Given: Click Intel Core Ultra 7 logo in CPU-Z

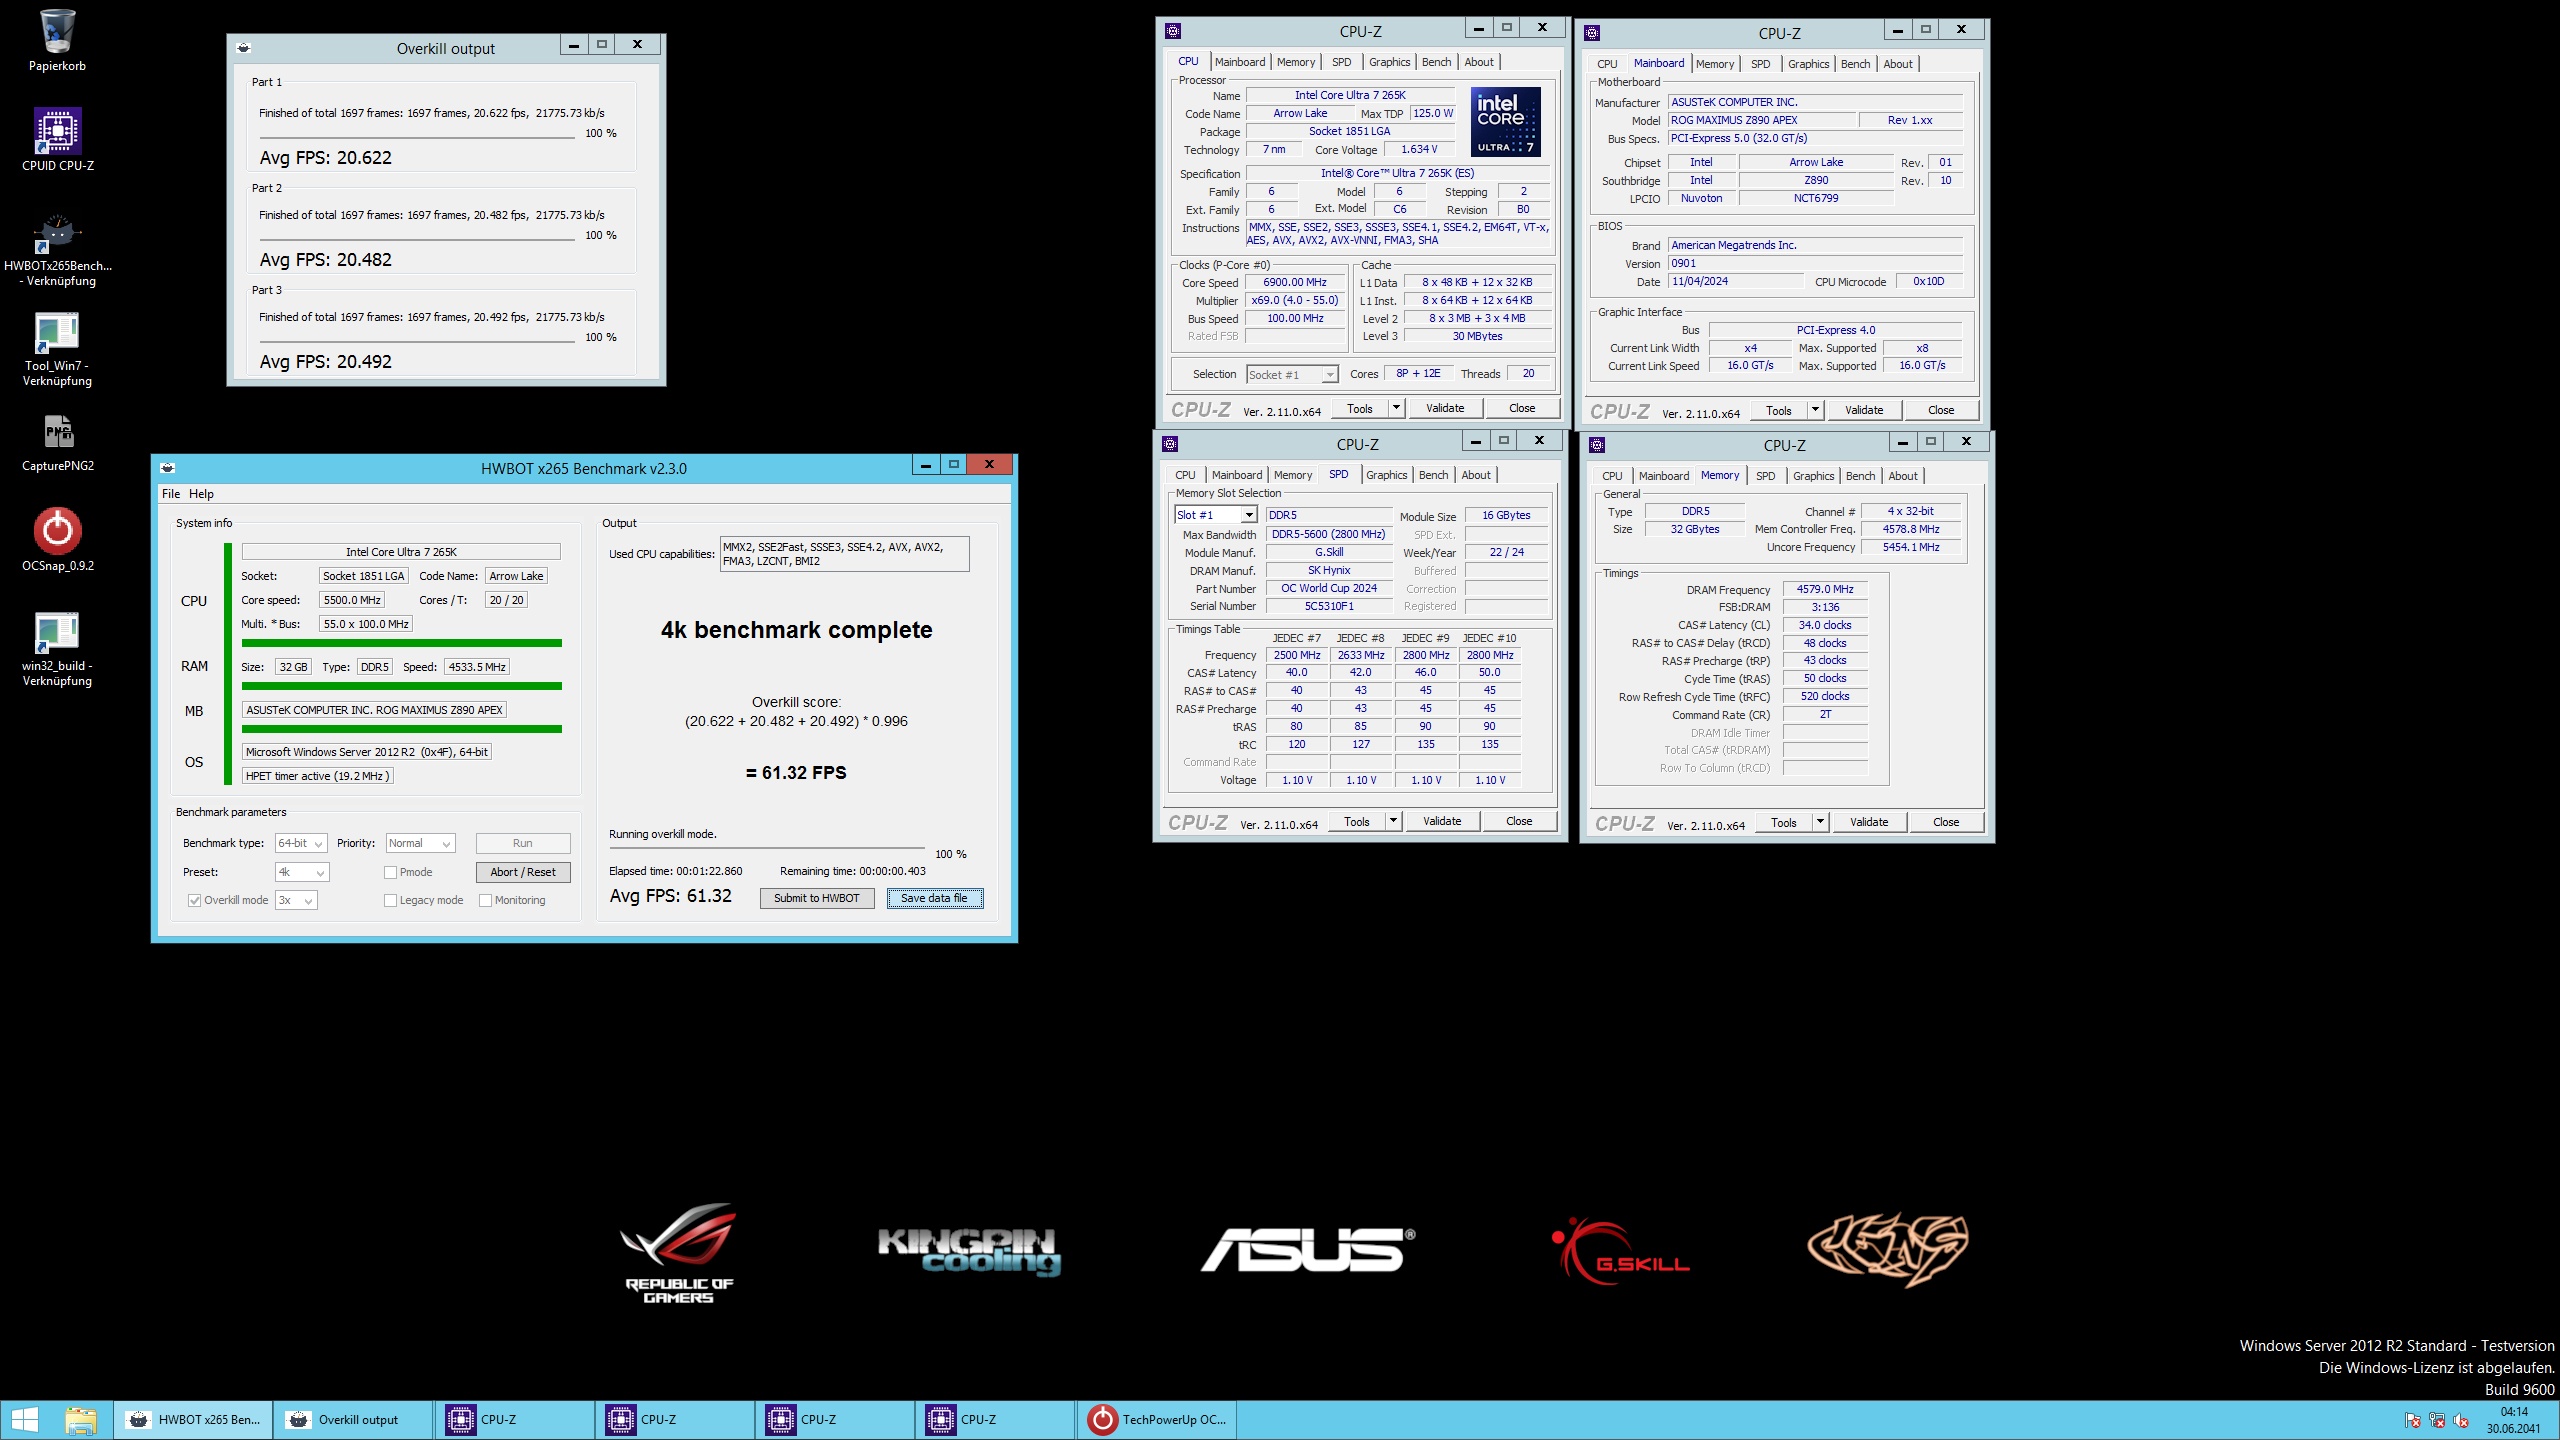Looking at the screenshot, I should 1505,121.
